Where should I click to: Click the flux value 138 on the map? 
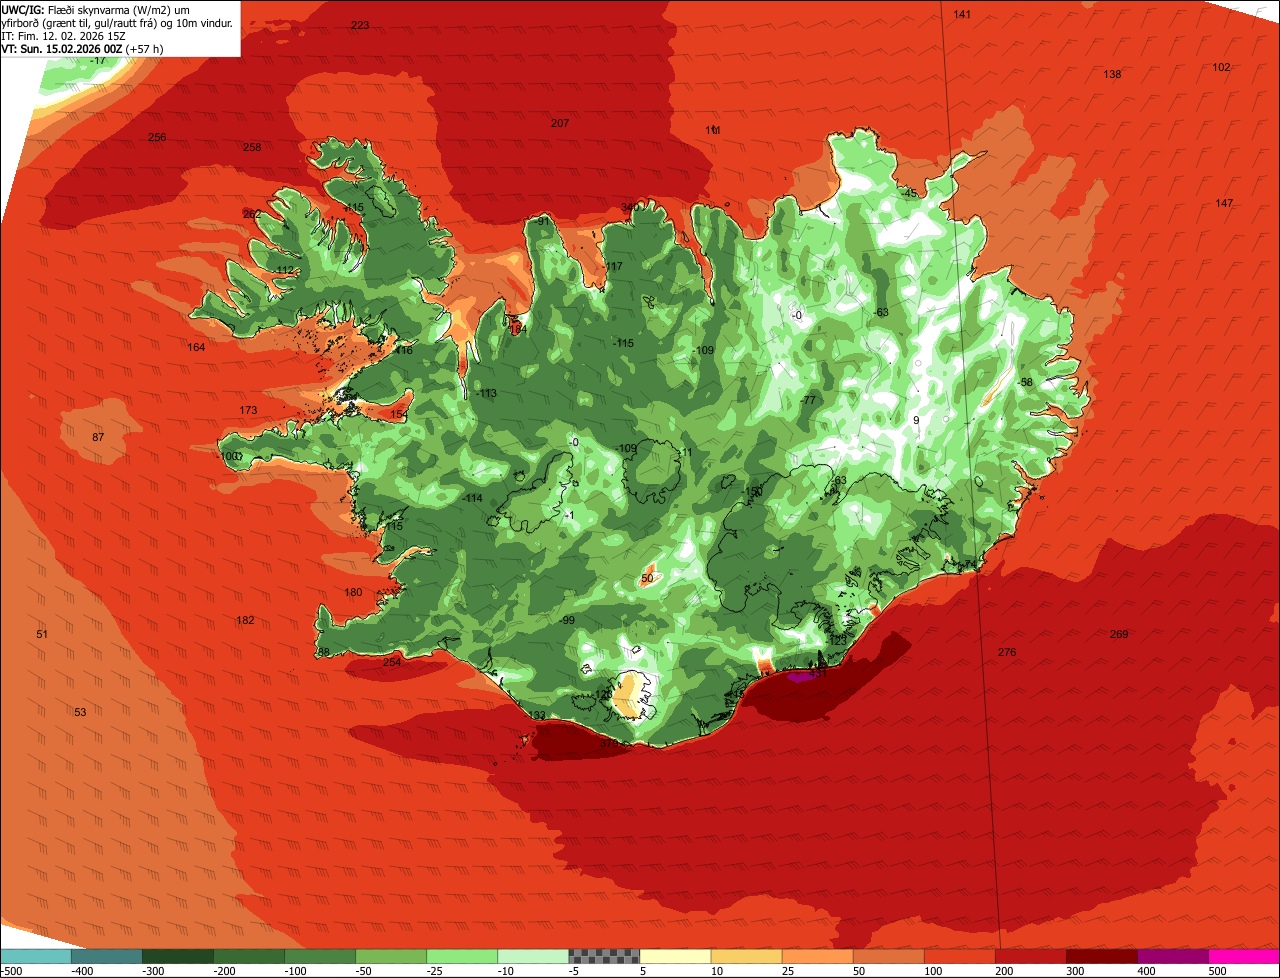1112,75
